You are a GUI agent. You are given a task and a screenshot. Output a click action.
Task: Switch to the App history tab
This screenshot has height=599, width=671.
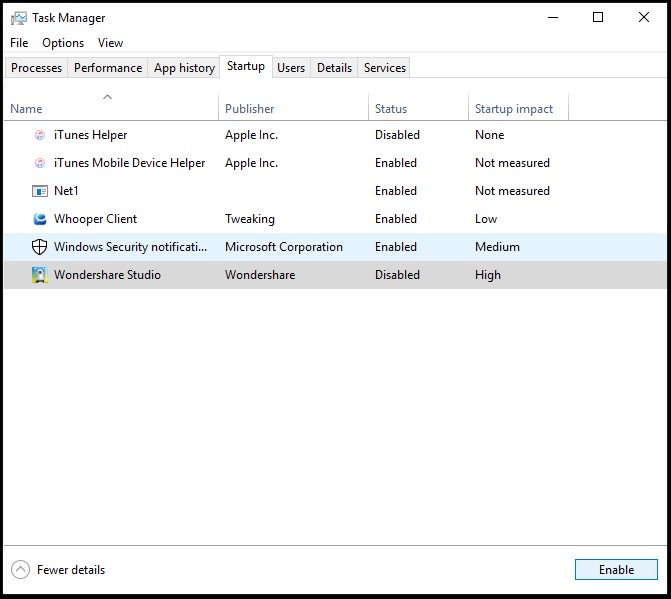coord(184,68)
